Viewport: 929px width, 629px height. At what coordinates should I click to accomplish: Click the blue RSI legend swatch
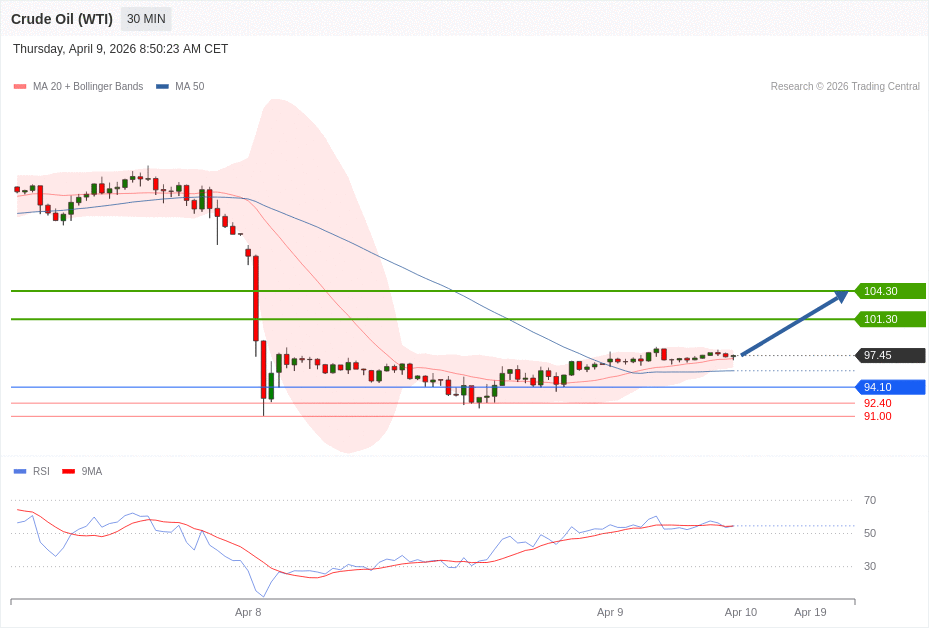[x=20, y=471]
